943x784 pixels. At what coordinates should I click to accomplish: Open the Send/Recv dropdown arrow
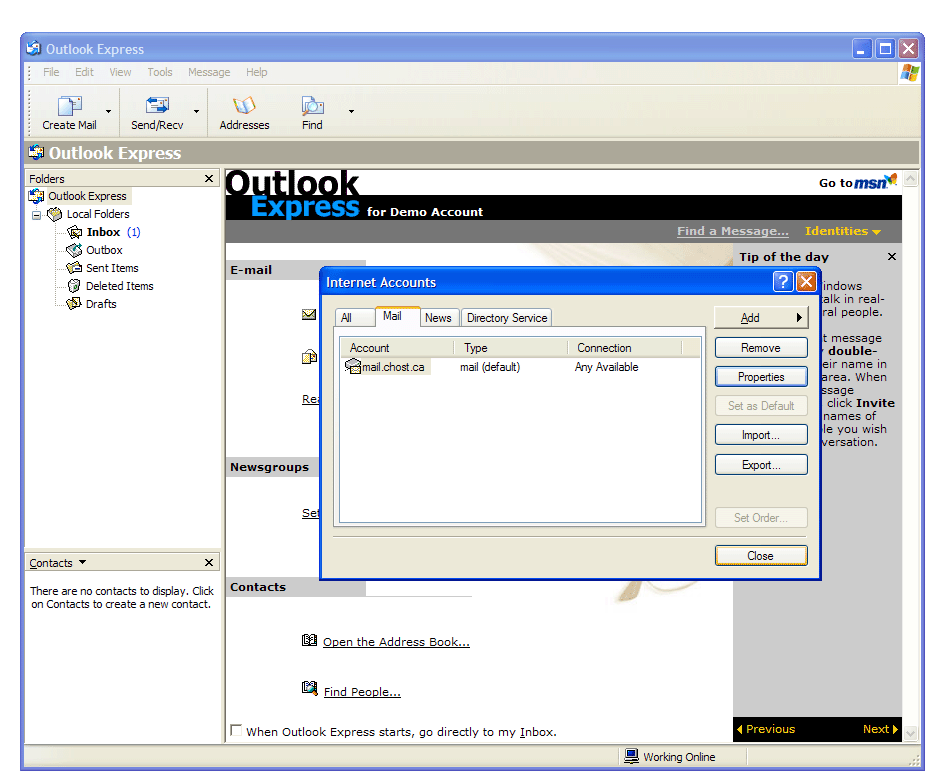tap(196, 111)
